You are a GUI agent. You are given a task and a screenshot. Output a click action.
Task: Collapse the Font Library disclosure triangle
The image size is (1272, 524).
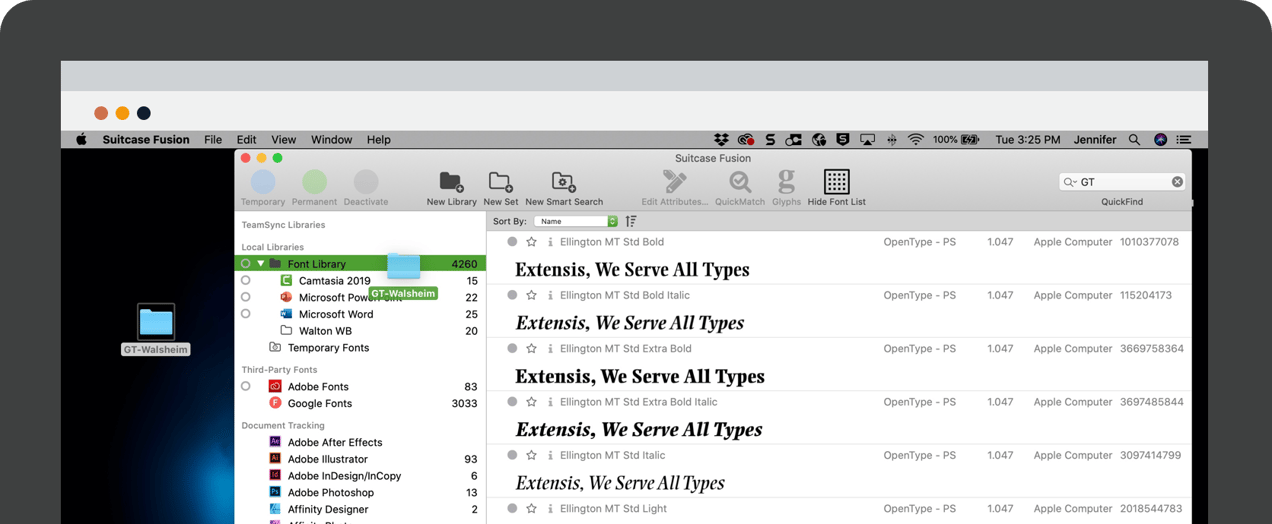[x=261, y=264]
